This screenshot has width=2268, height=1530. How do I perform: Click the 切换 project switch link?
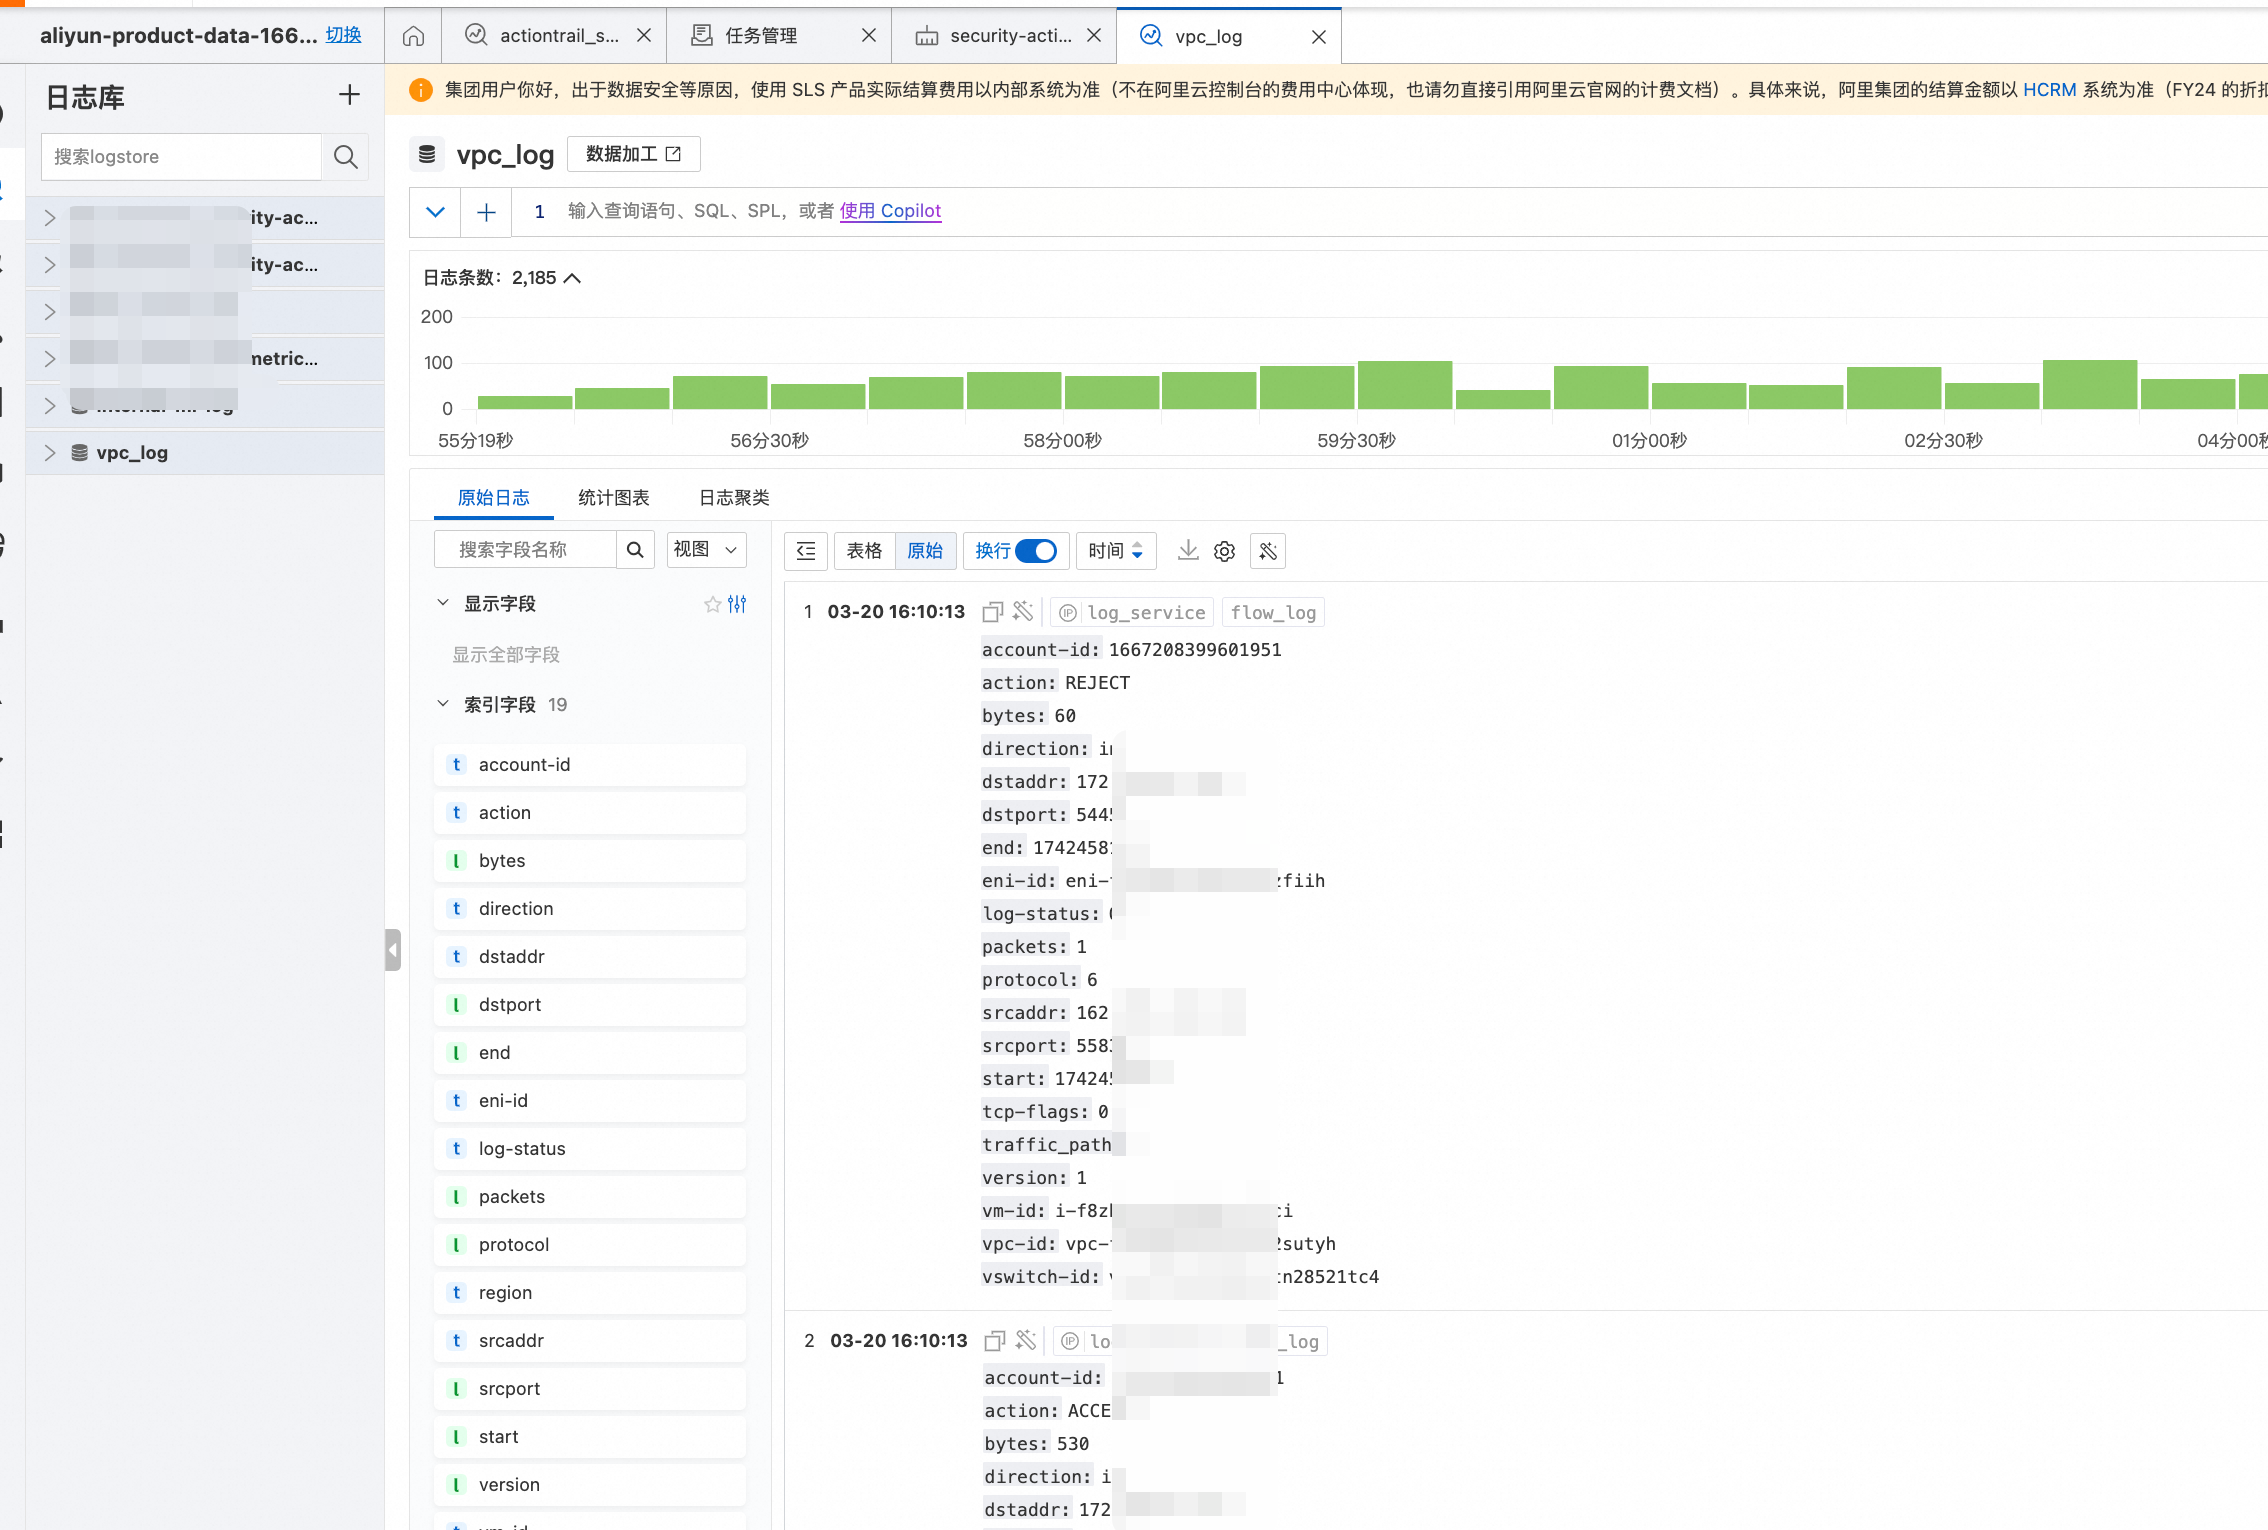tap(343, 35)
